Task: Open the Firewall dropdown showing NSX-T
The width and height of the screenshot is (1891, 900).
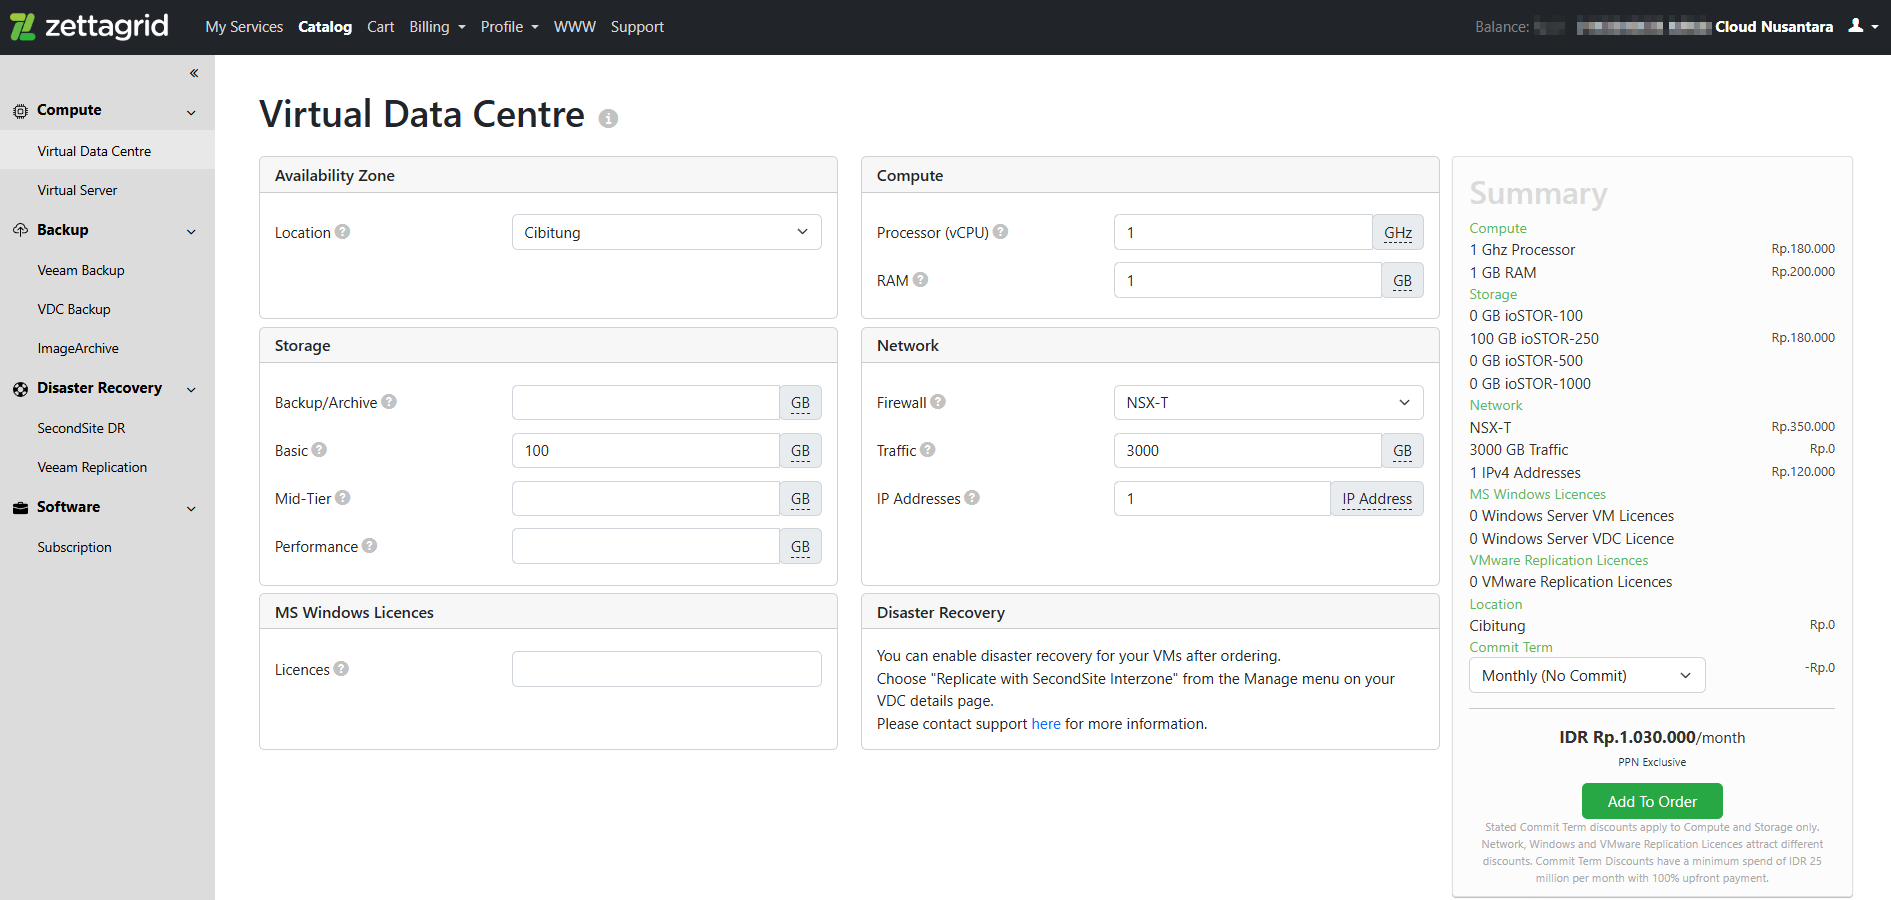Action: (x=1268, y=402)
